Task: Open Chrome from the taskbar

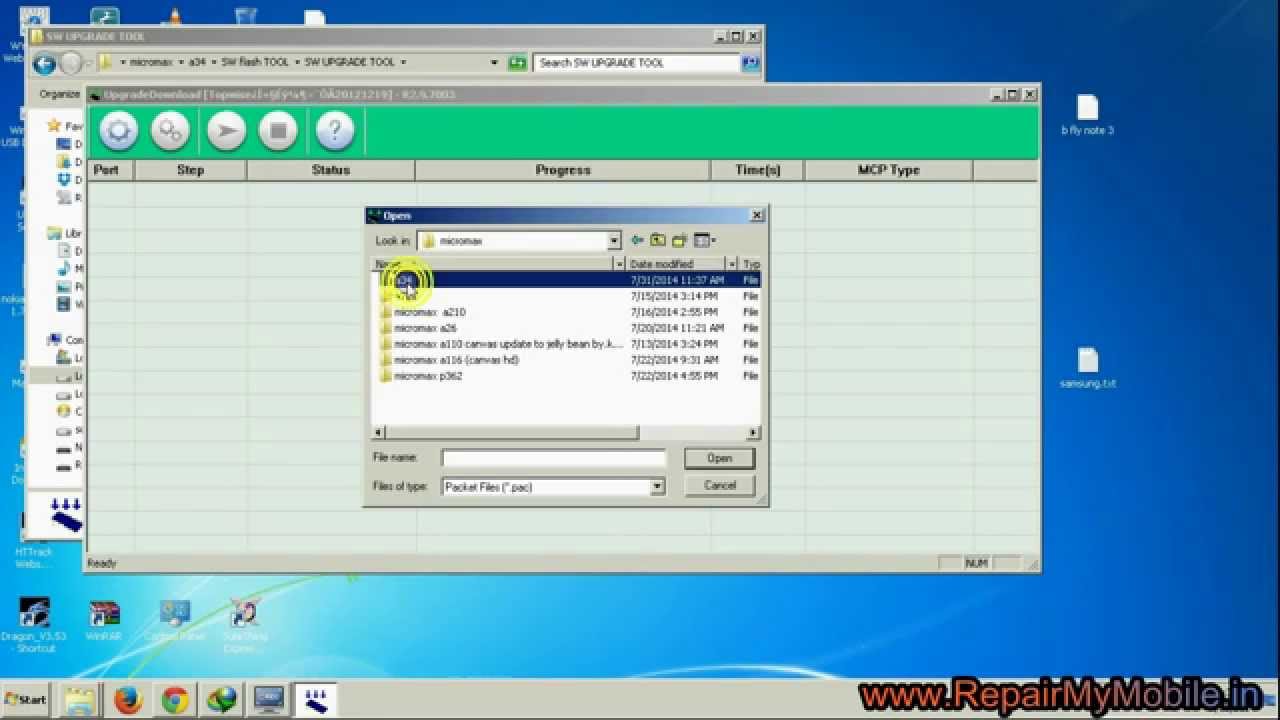Action: pos(175,700)
